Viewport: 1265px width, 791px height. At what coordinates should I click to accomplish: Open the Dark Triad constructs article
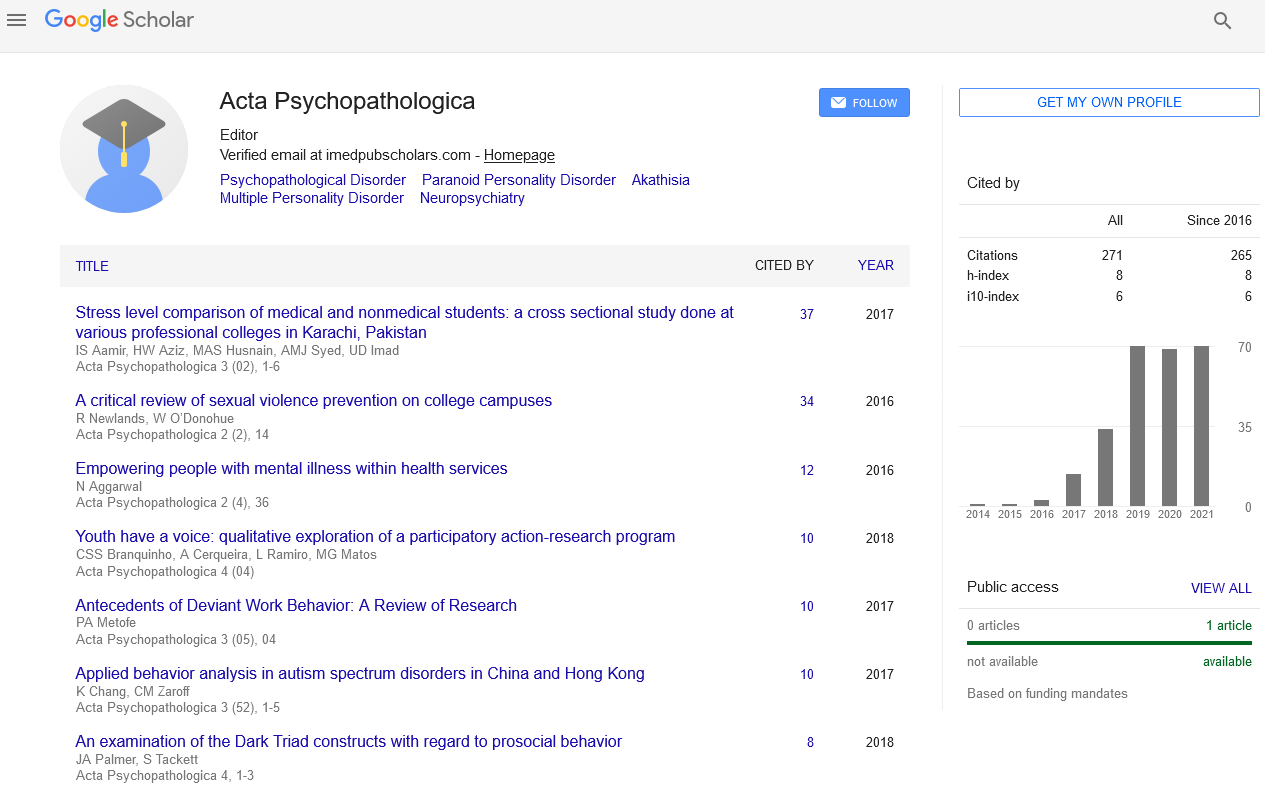349,742
